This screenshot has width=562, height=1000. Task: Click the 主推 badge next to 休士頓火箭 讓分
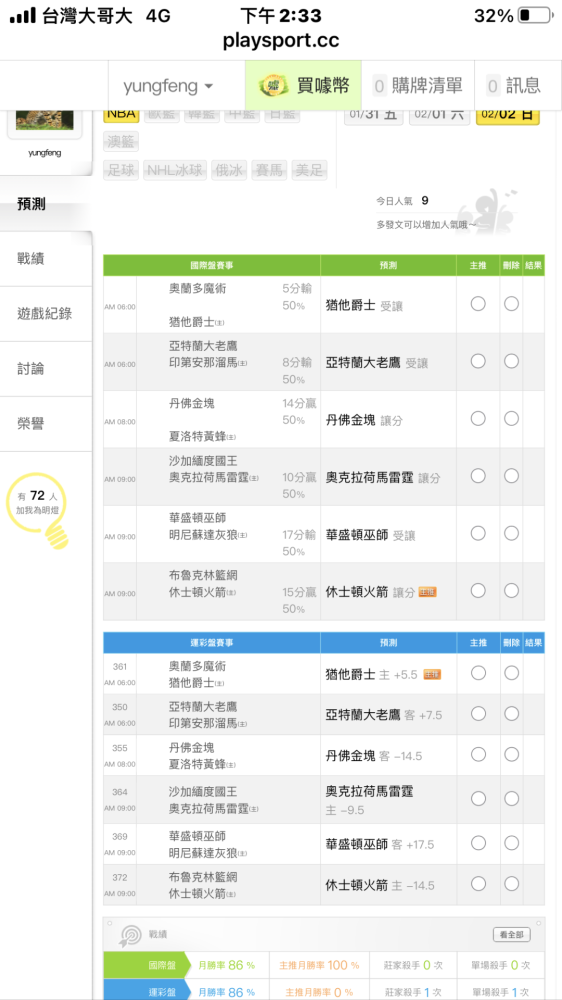pyautogui.click(x=427, y=592)
